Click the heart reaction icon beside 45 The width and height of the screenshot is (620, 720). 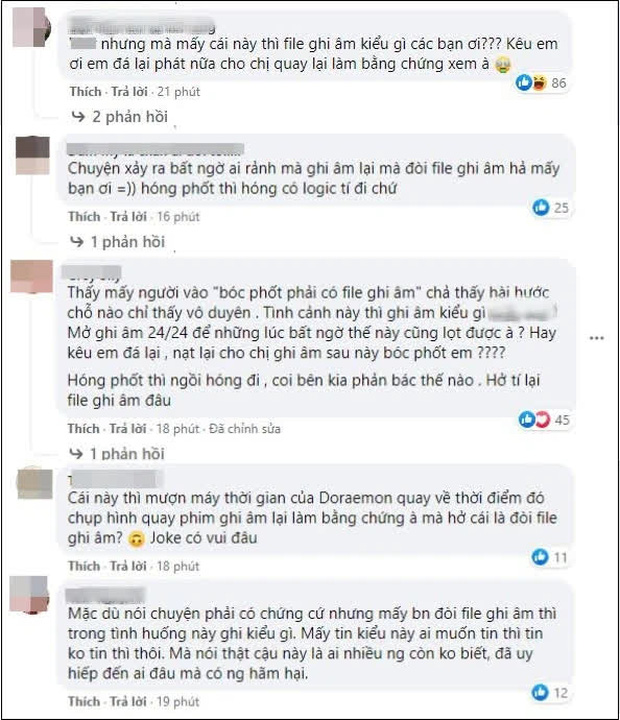pyautogui.click(x=542, y=419)
